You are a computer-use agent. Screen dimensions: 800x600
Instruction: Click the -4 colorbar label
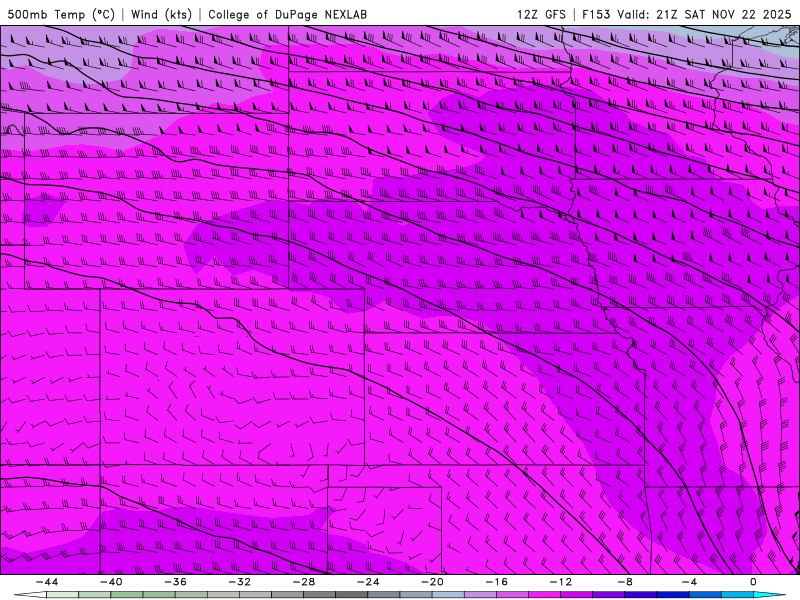click(x=689, y=582)
